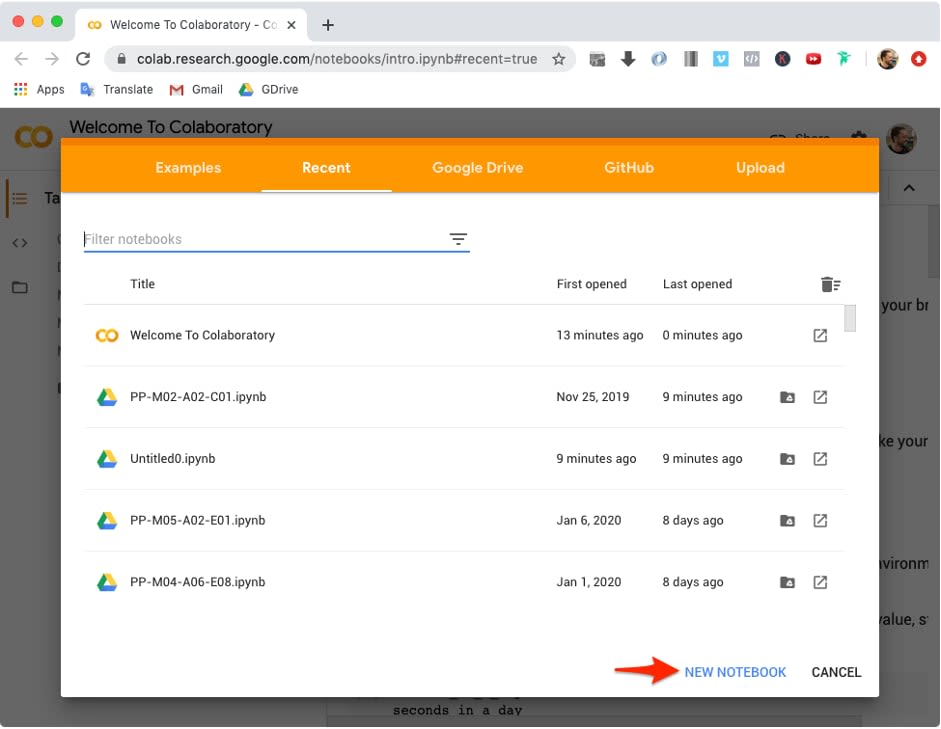This screenshot has width=941, height=729.
Task: Show PP-M05-A02-E01.ipynb in Drive folder icon
Action: tap(787, 521)
